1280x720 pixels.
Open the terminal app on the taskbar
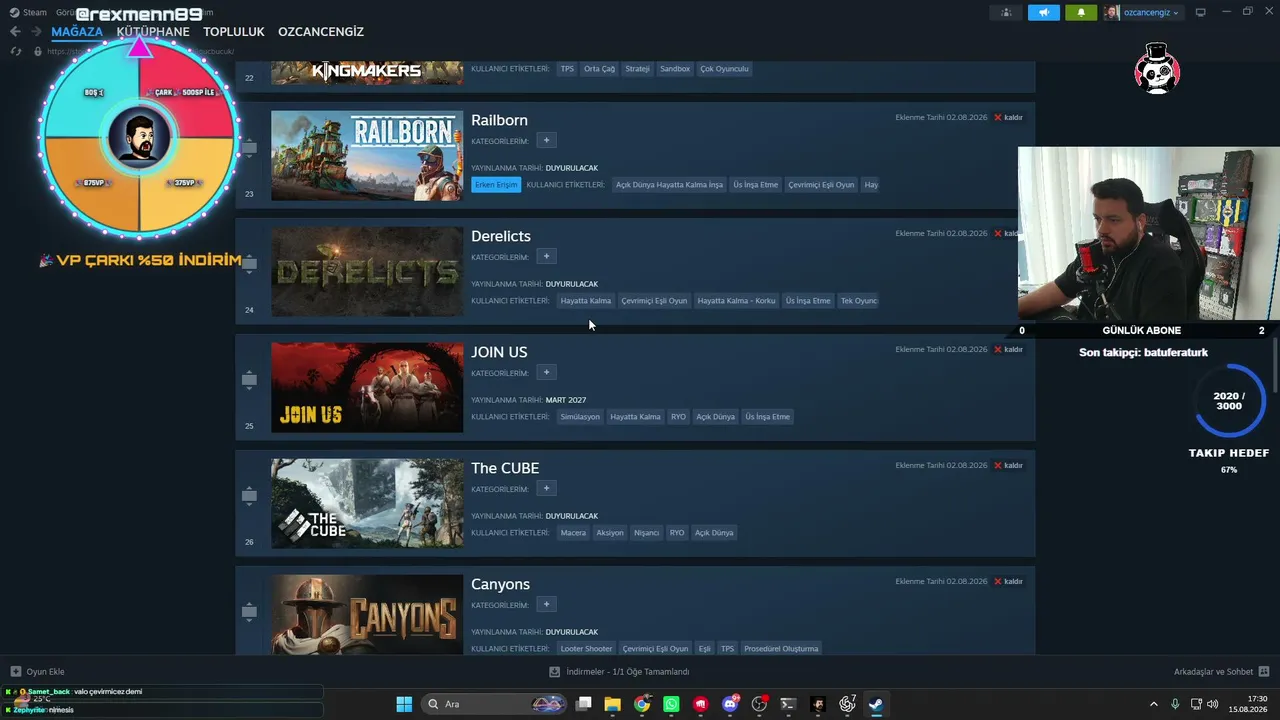pos(788,704)
